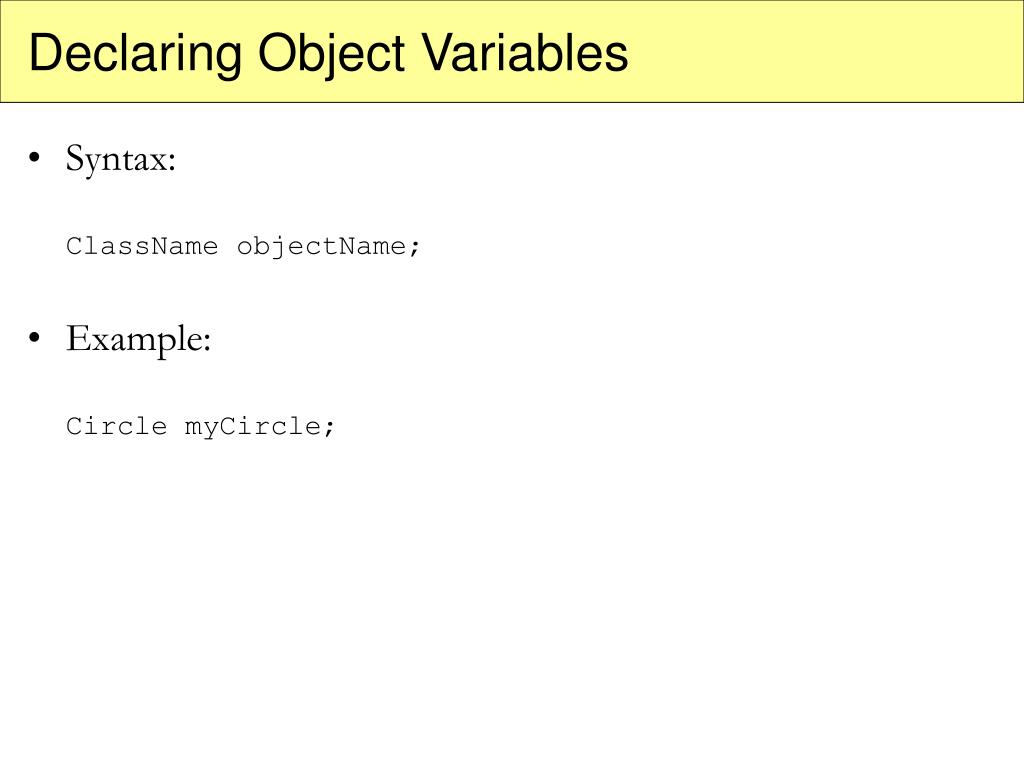Click the semicolon after objectName
This screenshot has width=1024, height=768.
pos(414,249)
